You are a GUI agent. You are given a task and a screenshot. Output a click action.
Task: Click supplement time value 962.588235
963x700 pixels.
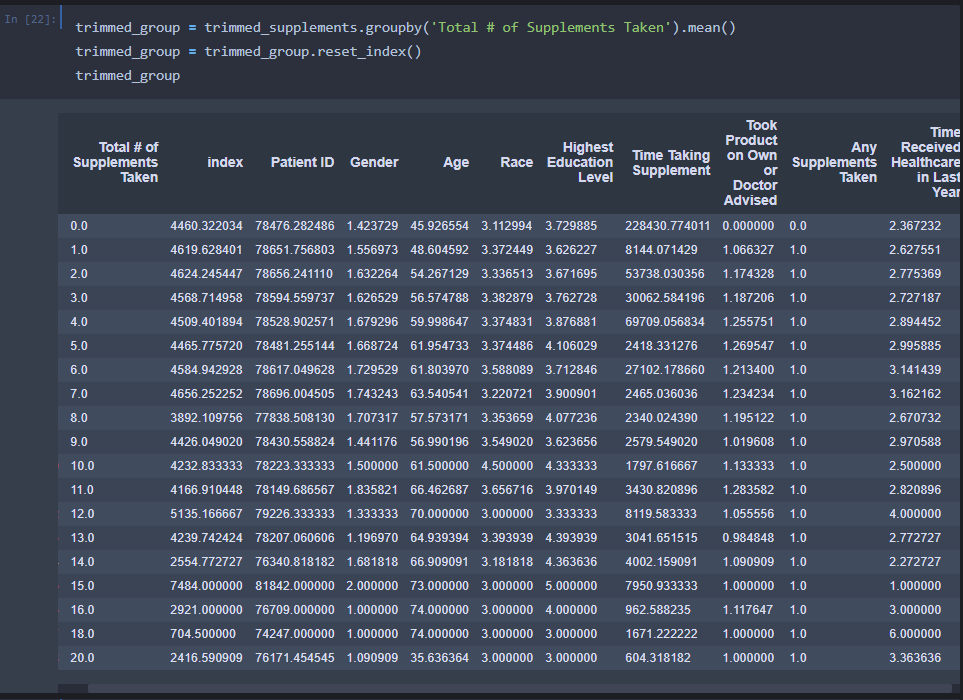(x=658, y=610)
